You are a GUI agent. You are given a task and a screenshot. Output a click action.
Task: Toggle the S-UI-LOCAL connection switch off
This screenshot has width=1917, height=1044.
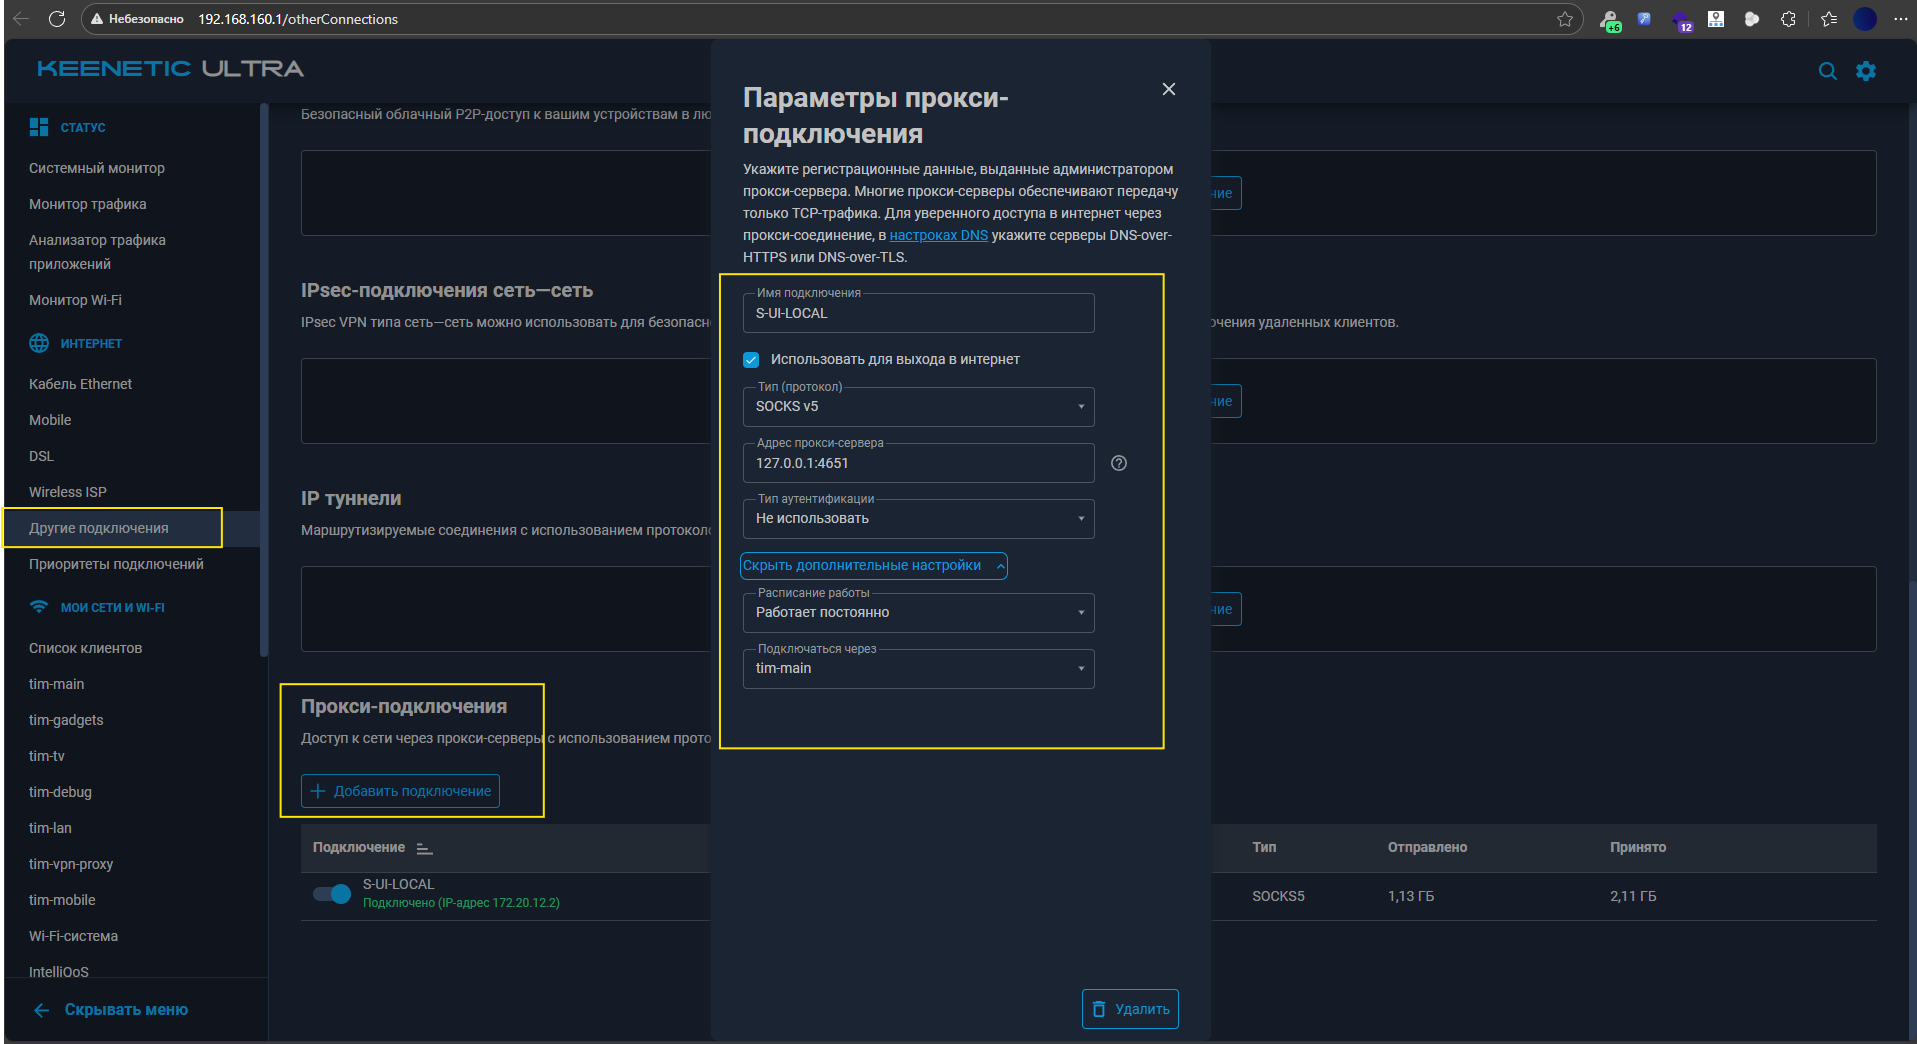(332, 894)
